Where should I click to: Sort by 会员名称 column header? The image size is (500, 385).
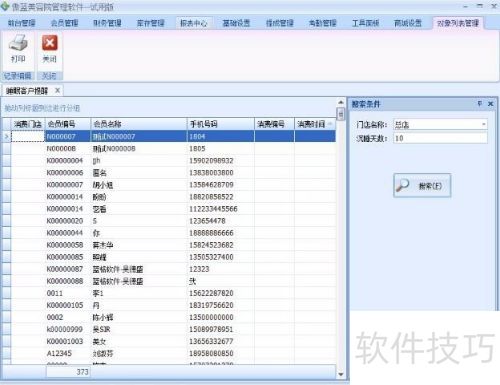click(139, 124)
